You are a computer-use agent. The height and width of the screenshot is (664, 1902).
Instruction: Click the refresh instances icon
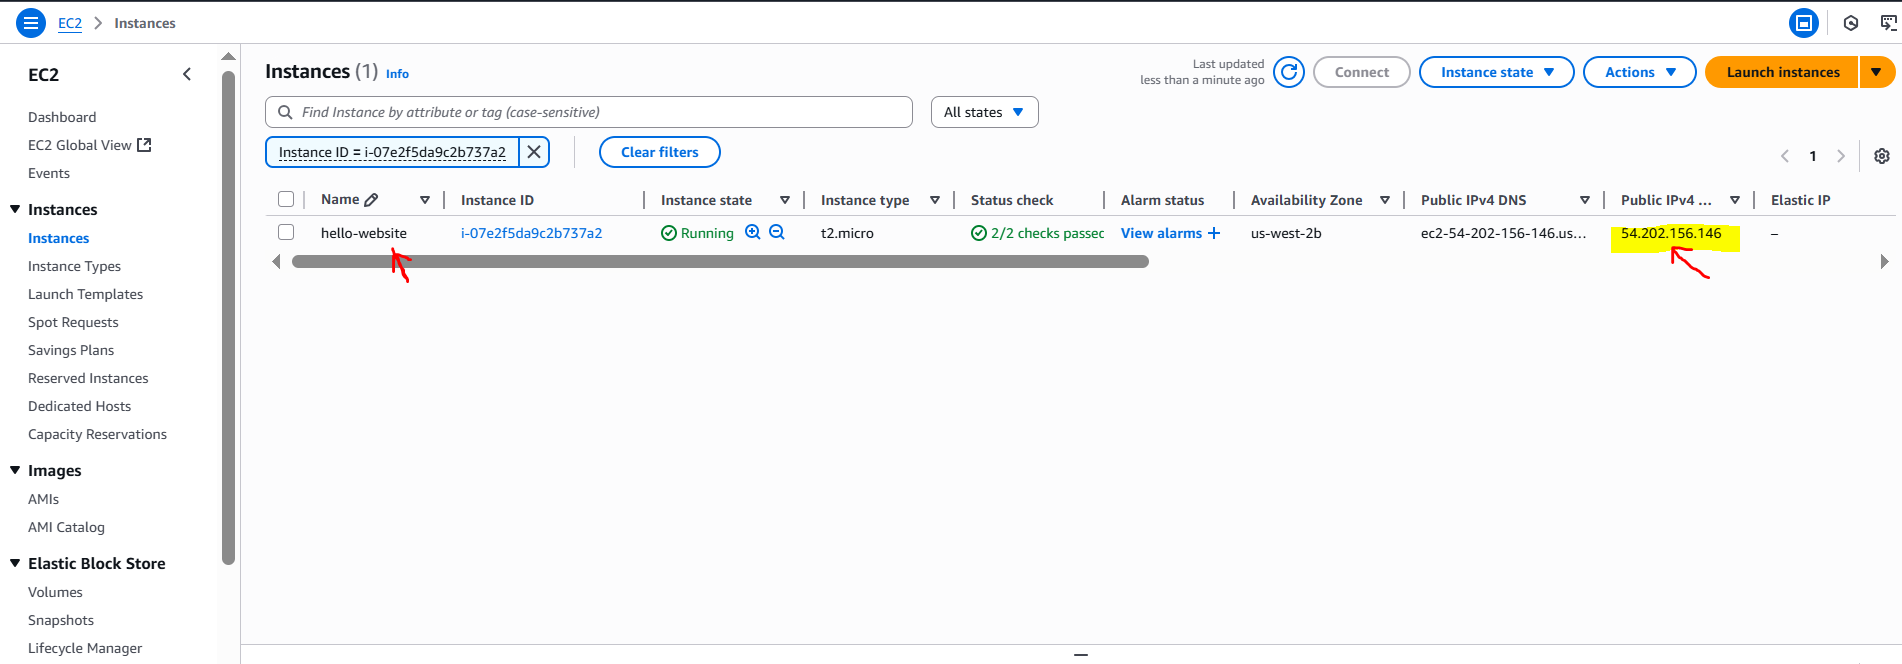pyautogui.click(x=1289, y=72)
